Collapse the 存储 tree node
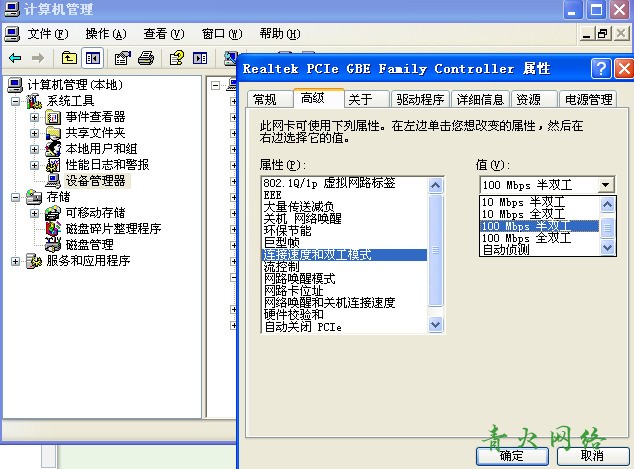Screen dimensions: 634x469 15,197
